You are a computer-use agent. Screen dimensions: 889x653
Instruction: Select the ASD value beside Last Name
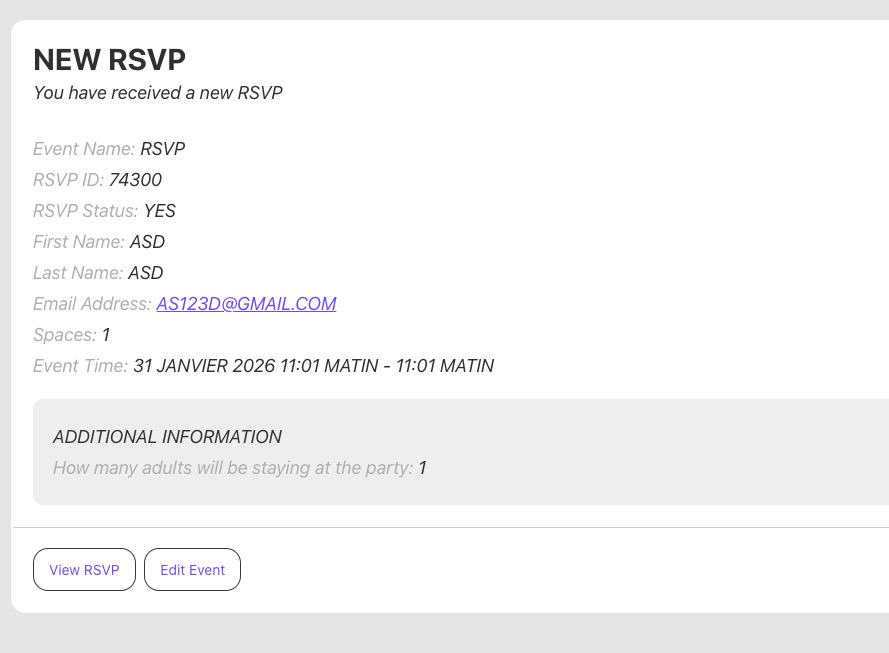click(x=145, y=273)
